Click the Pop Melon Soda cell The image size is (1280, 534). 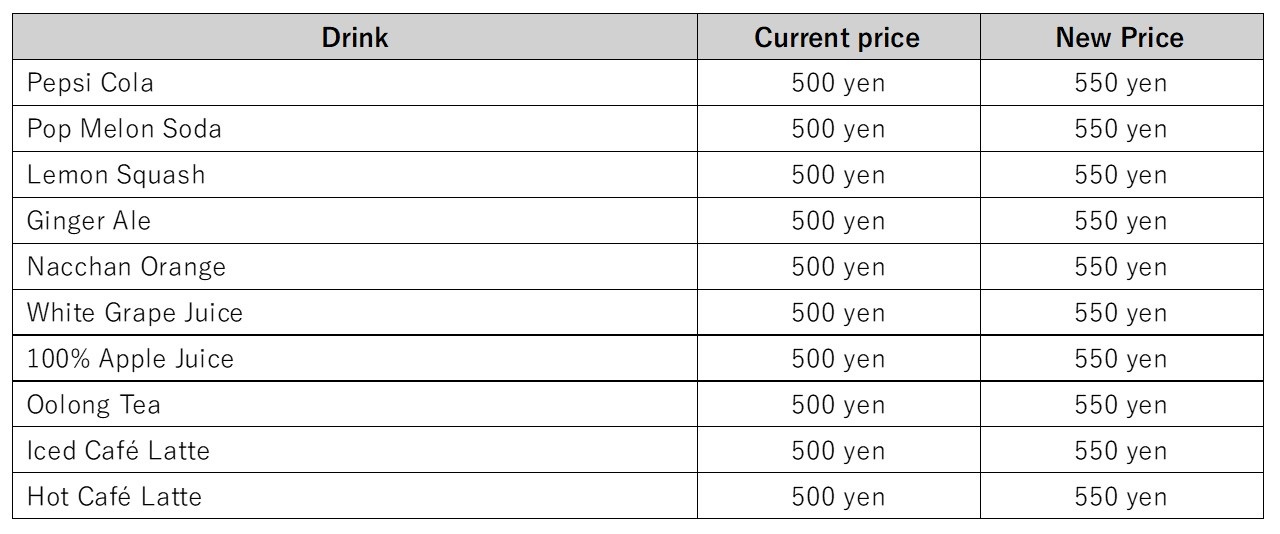(124, 129)
